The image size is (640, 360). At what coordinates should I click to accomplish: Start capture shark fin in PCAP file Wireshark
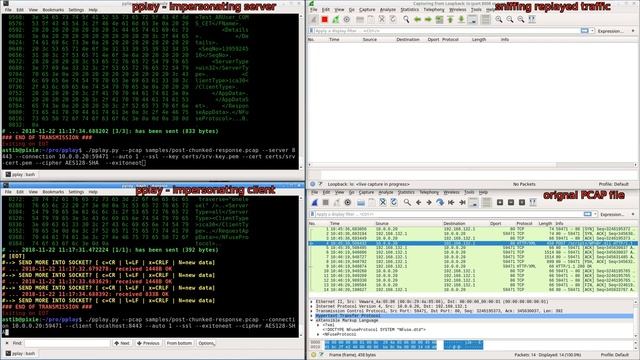click(315, 202)
